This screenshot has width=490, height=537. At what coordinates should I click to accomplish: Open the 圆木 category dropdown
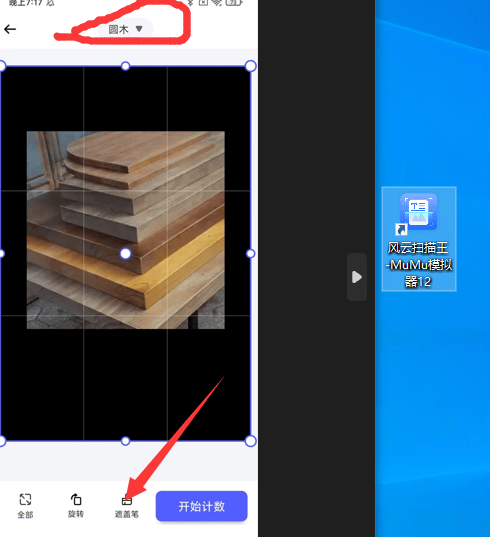[x=125, y=29]
